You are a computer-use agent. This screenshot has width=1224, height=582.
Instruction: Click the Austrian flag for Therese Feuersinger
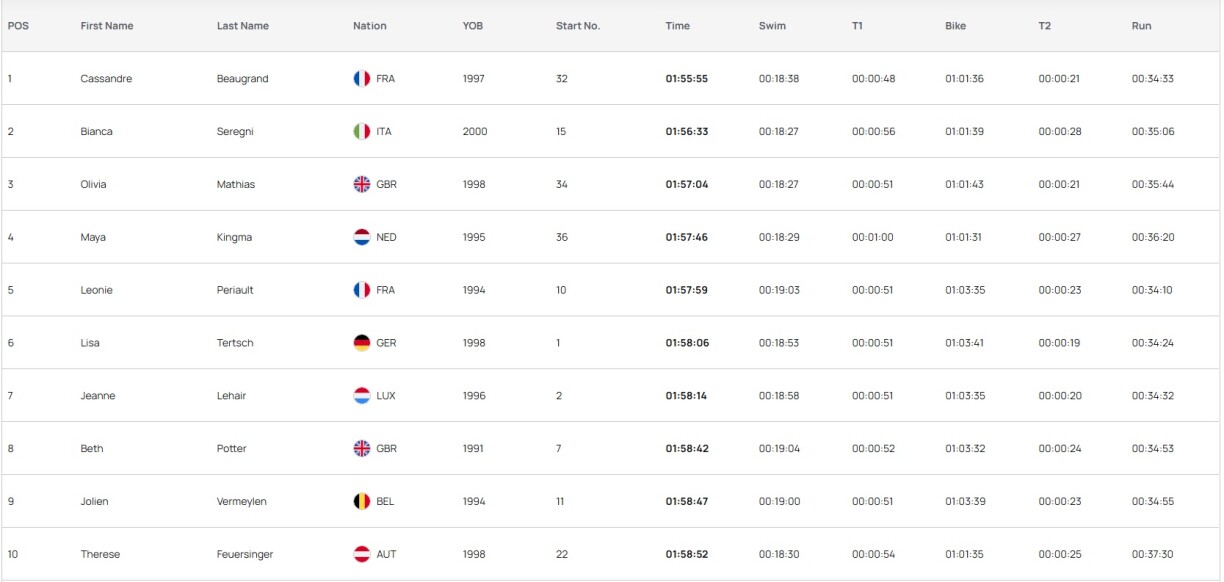coord(362,555)
